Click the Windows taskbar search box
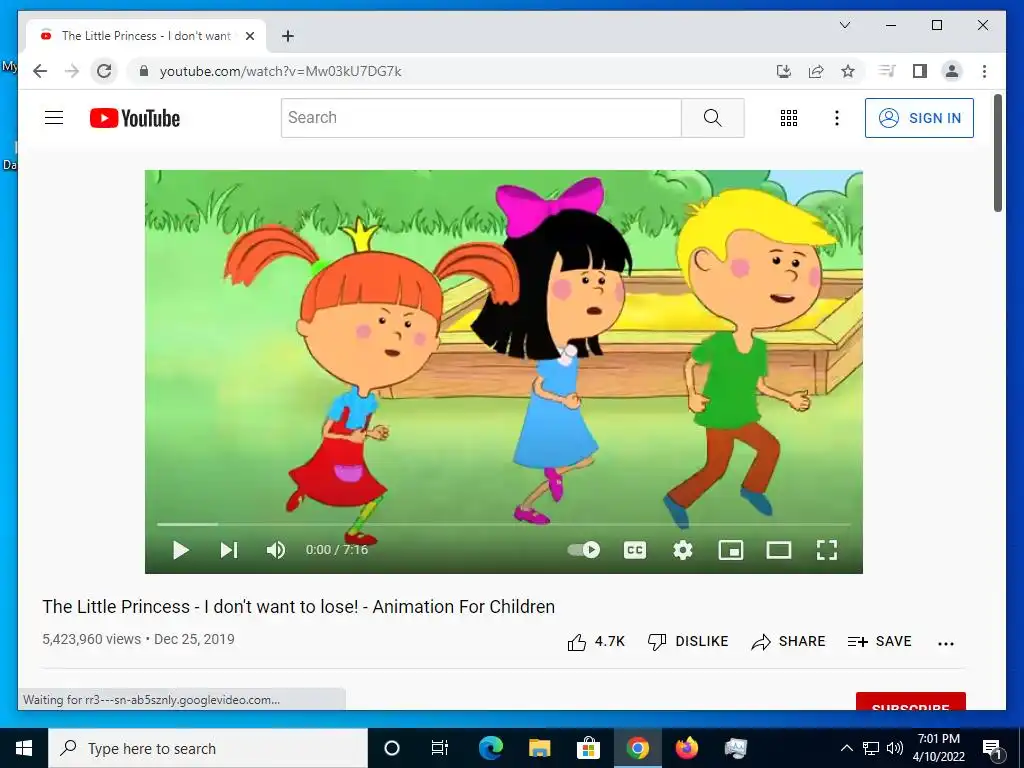This screenshot has height=768, width=1024. [x=208, y=748]
